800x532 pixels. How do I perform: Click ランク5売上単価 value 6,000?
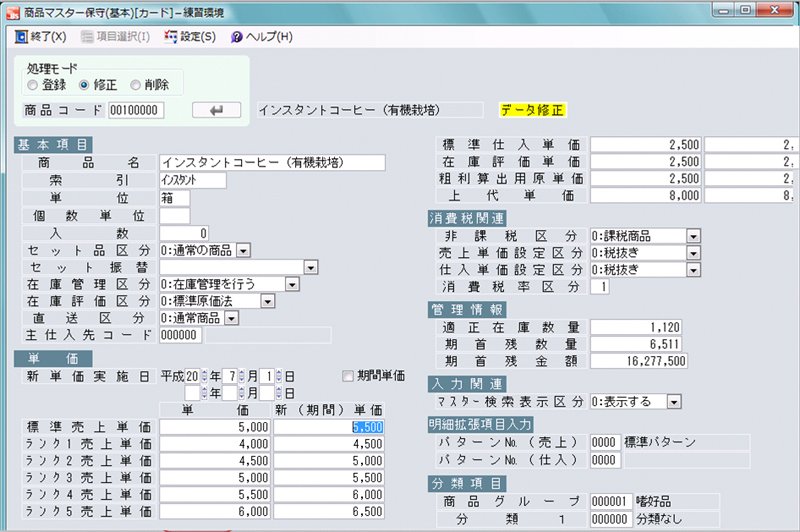pyautogui.click(x=215, y=511)
